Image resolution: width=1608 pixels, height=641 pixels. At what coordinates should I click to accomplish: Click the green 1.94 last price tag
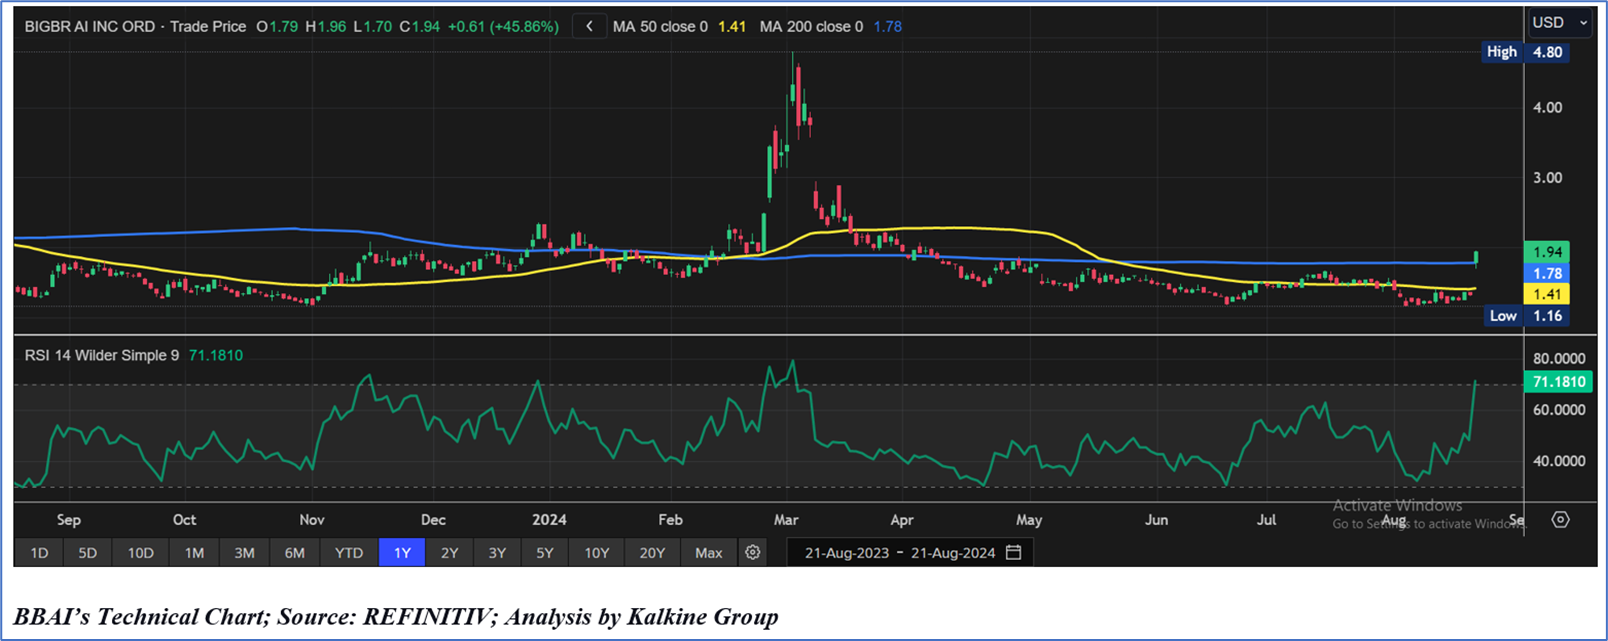coord(1545,252)
